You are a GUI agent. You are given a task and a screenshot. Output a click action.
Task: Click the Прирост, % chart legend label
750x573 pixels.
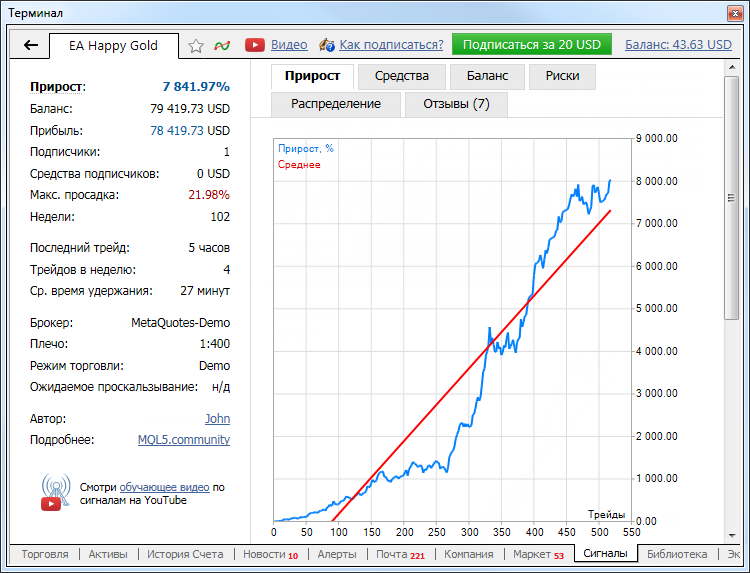306,148
